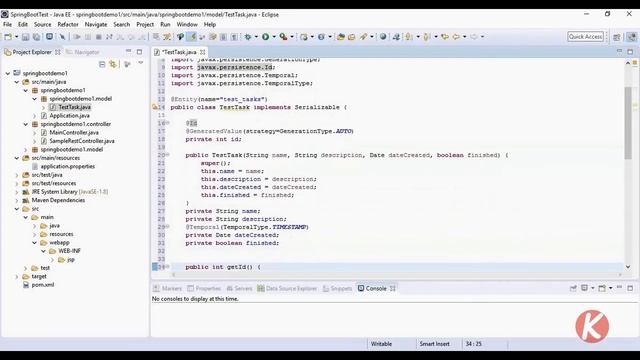Toggle Mark Occurrences toolbar button
Viewport: 640px width, 360px height.
click(191, 37)
